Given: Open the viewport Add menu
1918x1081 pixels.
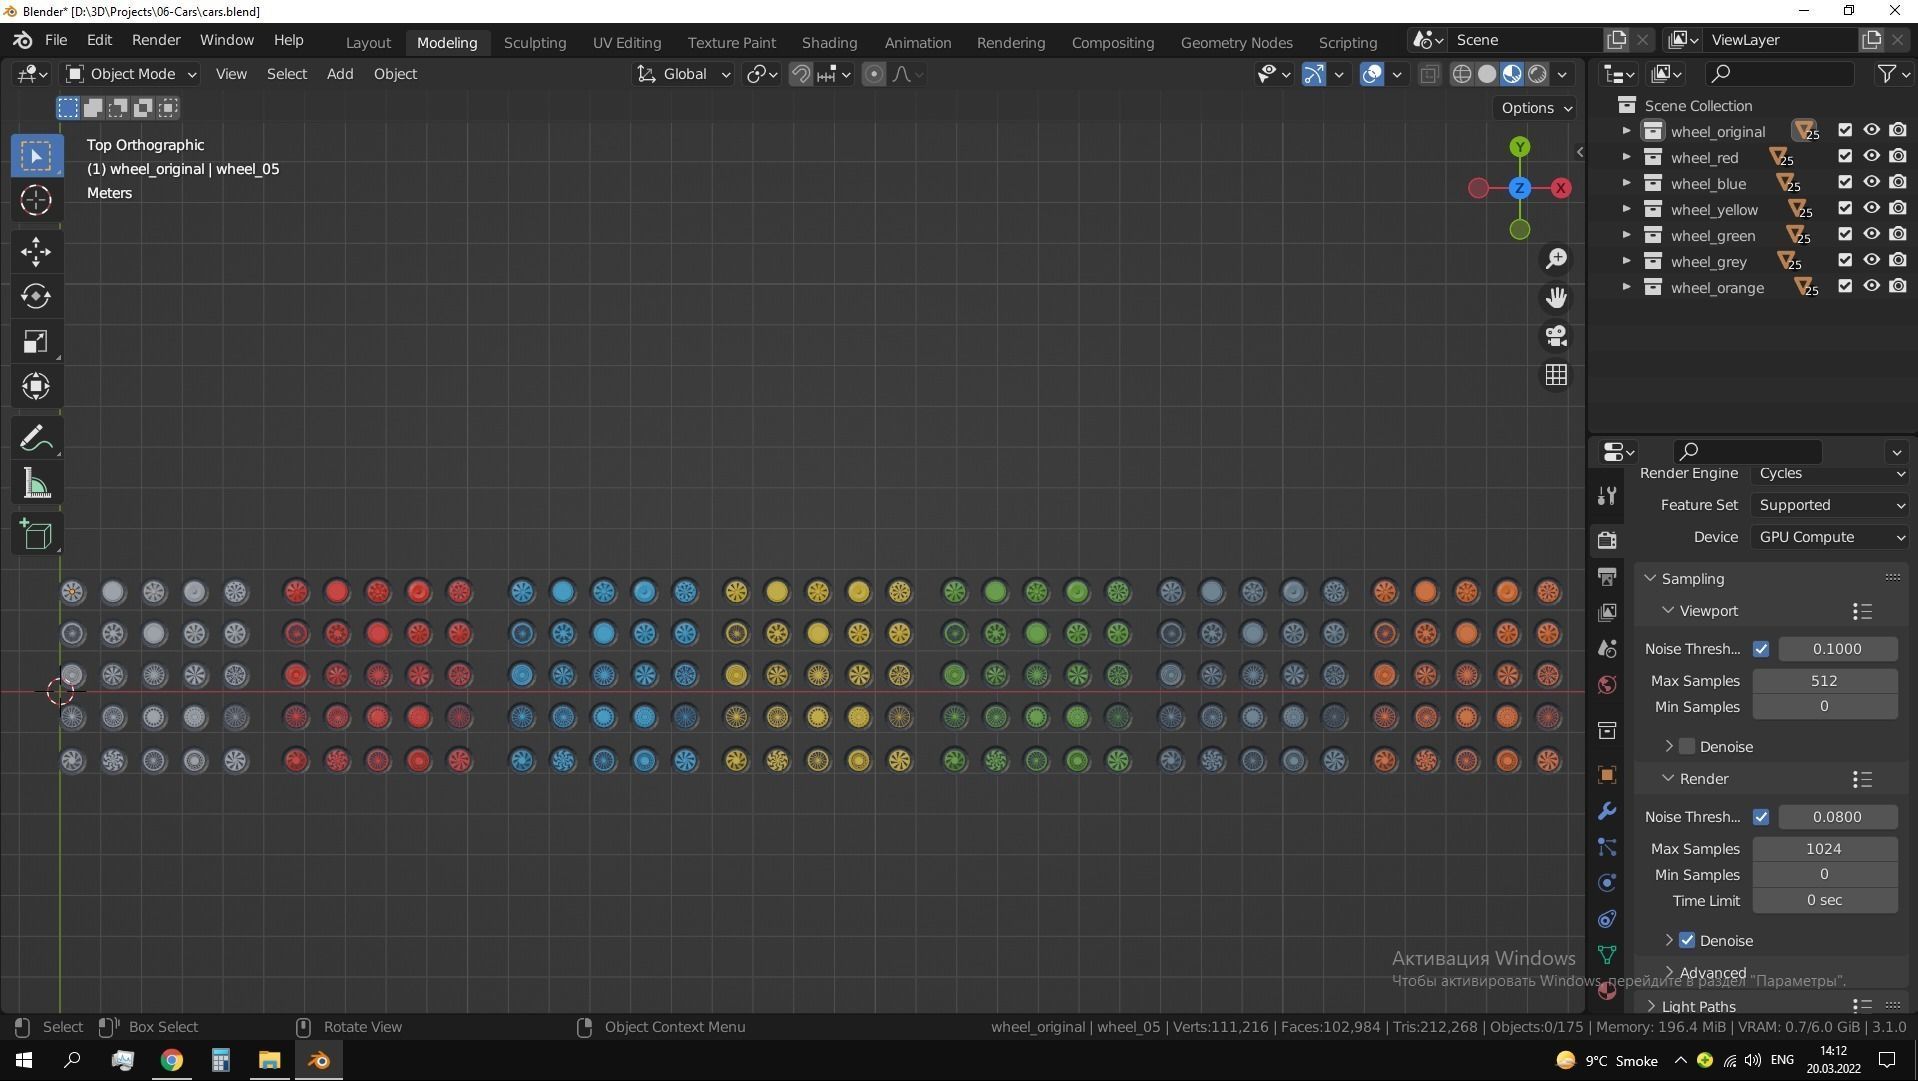Looking at the screenshot, I should (340, 74).
